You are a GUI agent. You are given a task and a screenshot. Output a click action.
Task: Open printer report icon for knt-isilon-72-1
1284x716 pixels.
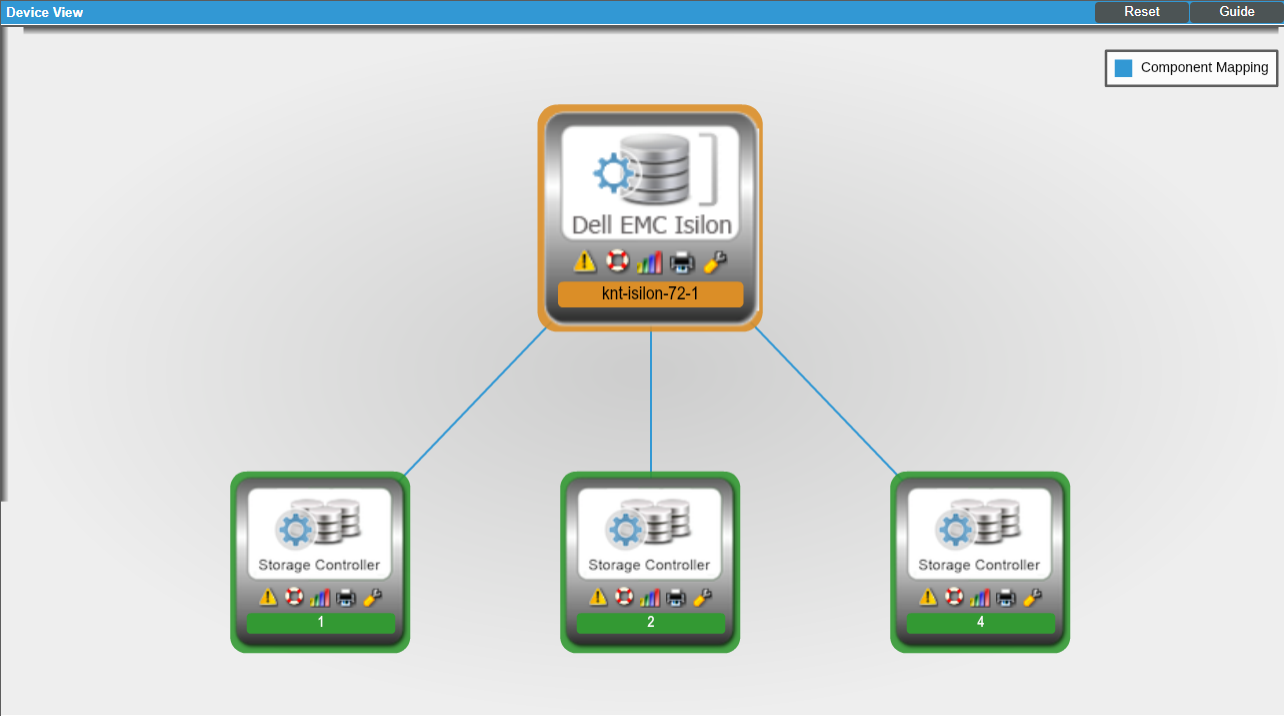pos(682,262)
